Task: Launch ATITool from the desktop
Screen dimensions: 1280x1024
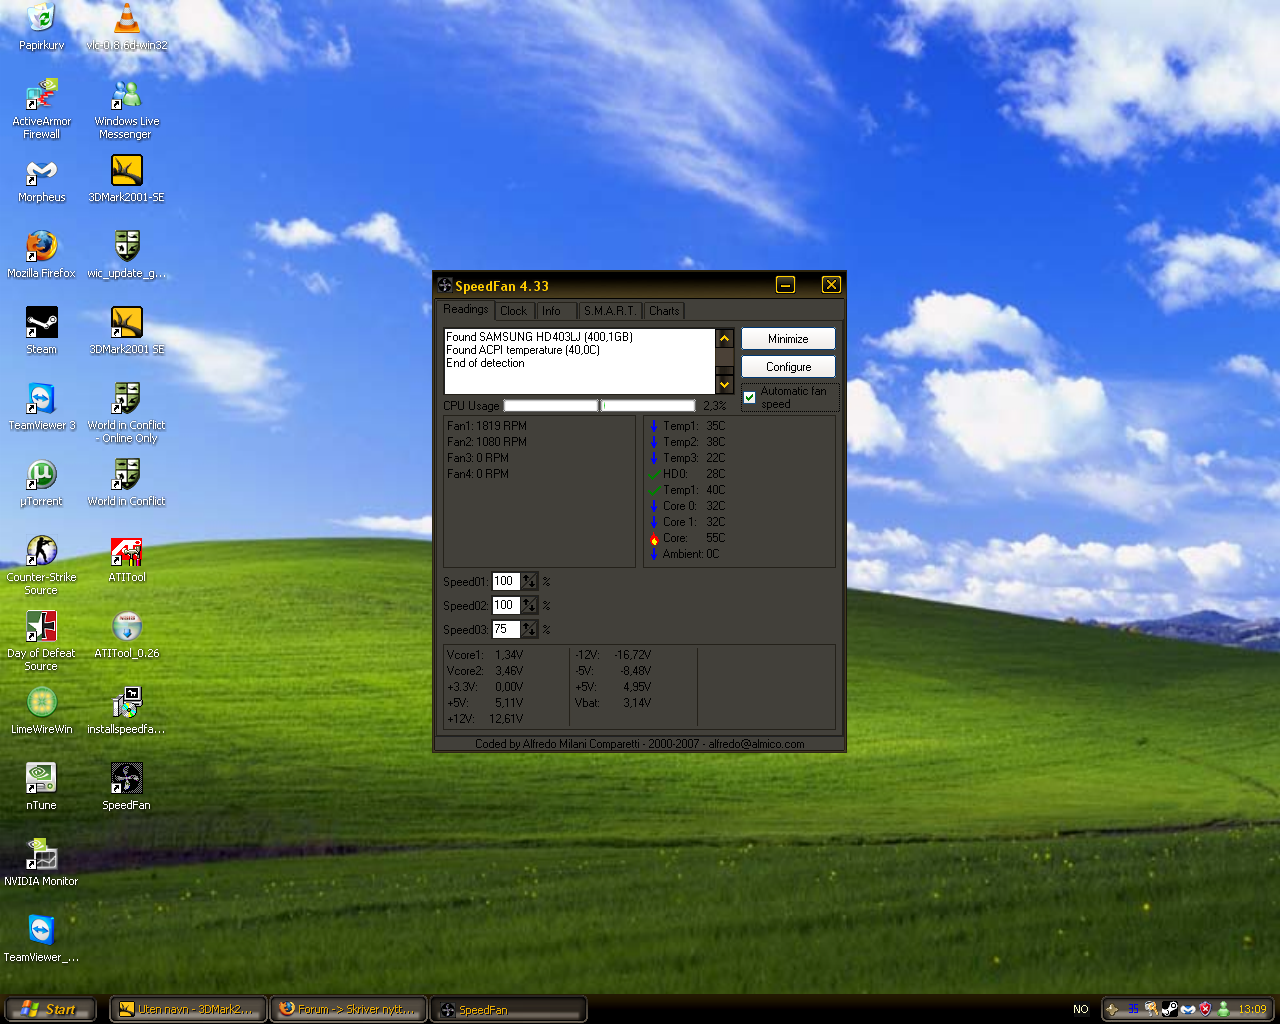Action: [x=126, y=551]
